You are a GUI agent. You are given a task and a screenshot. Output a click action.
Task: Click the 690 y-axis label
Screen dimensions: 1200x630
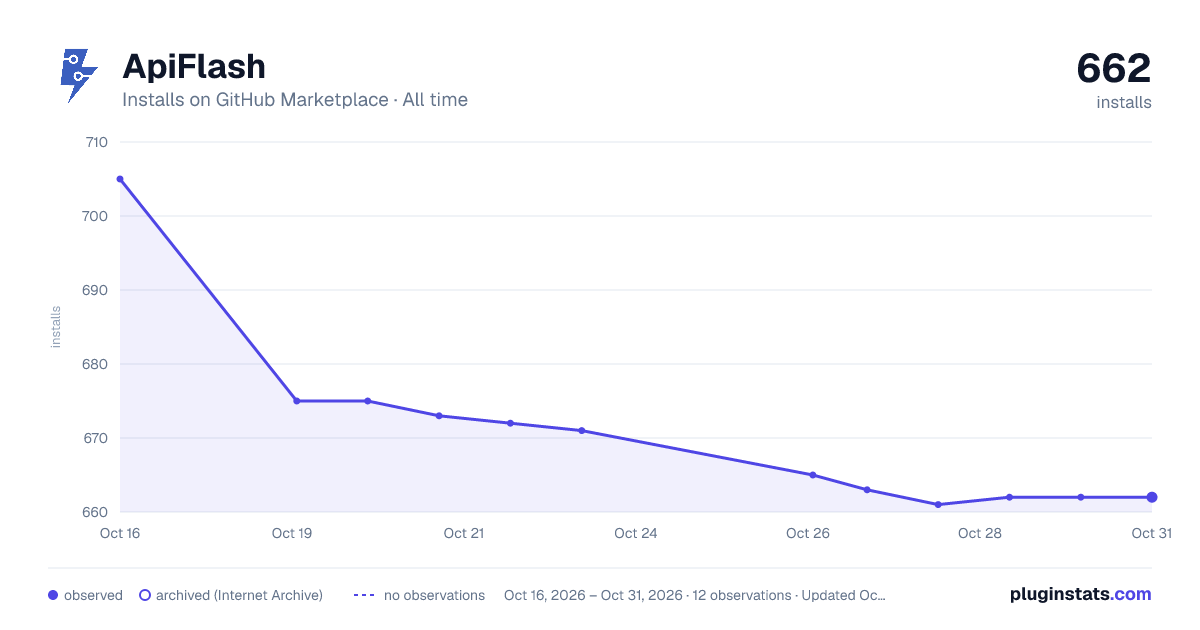pos(95,290)
